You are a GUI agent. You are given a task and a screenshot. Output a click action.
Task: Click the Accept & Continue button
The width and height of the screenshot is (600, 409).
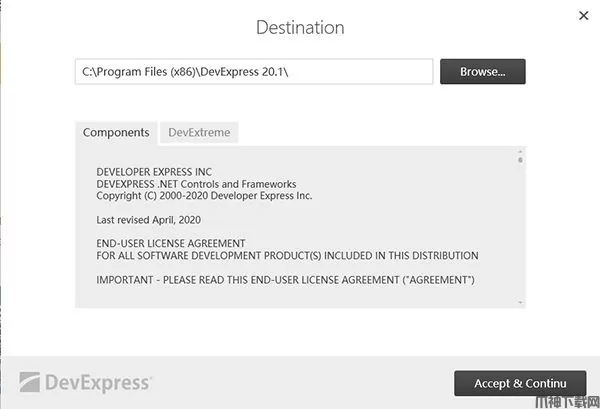pos(519,383)
